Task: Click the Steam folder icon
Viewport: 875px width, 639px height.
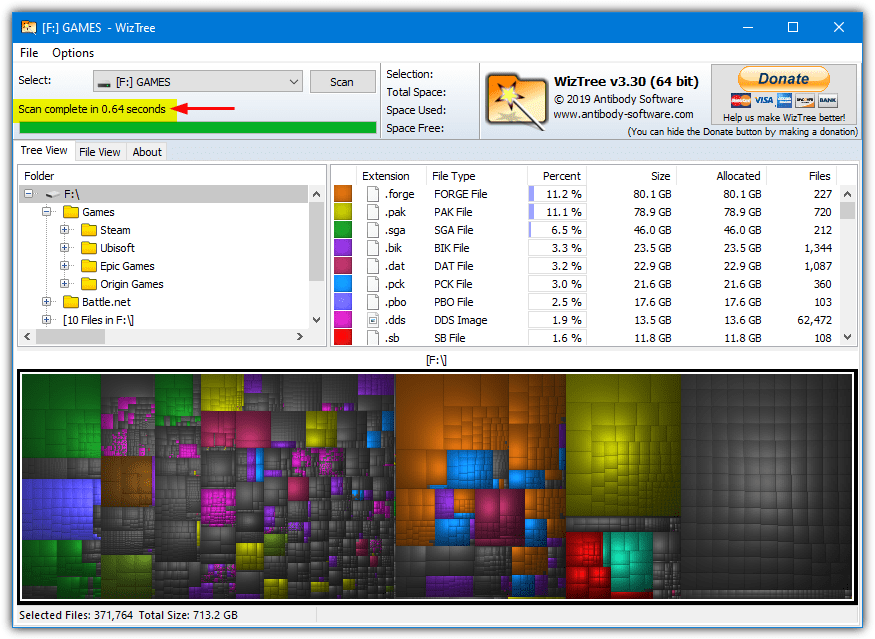Action: pyautogui.click(x=89, y=230)
